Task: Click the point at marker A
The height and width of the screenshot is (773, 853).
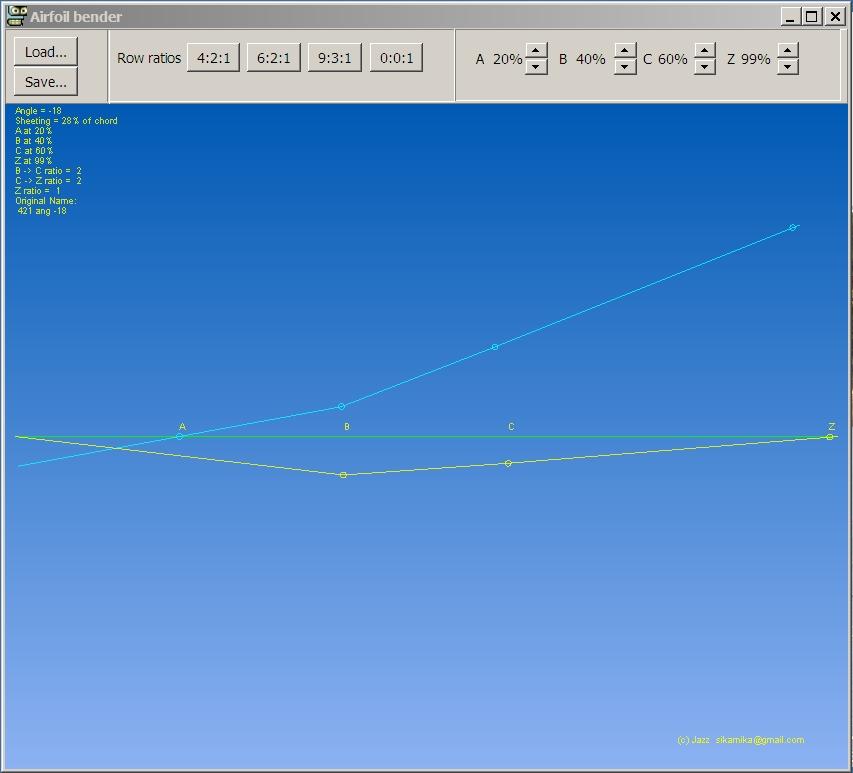Action: [180, 437]
